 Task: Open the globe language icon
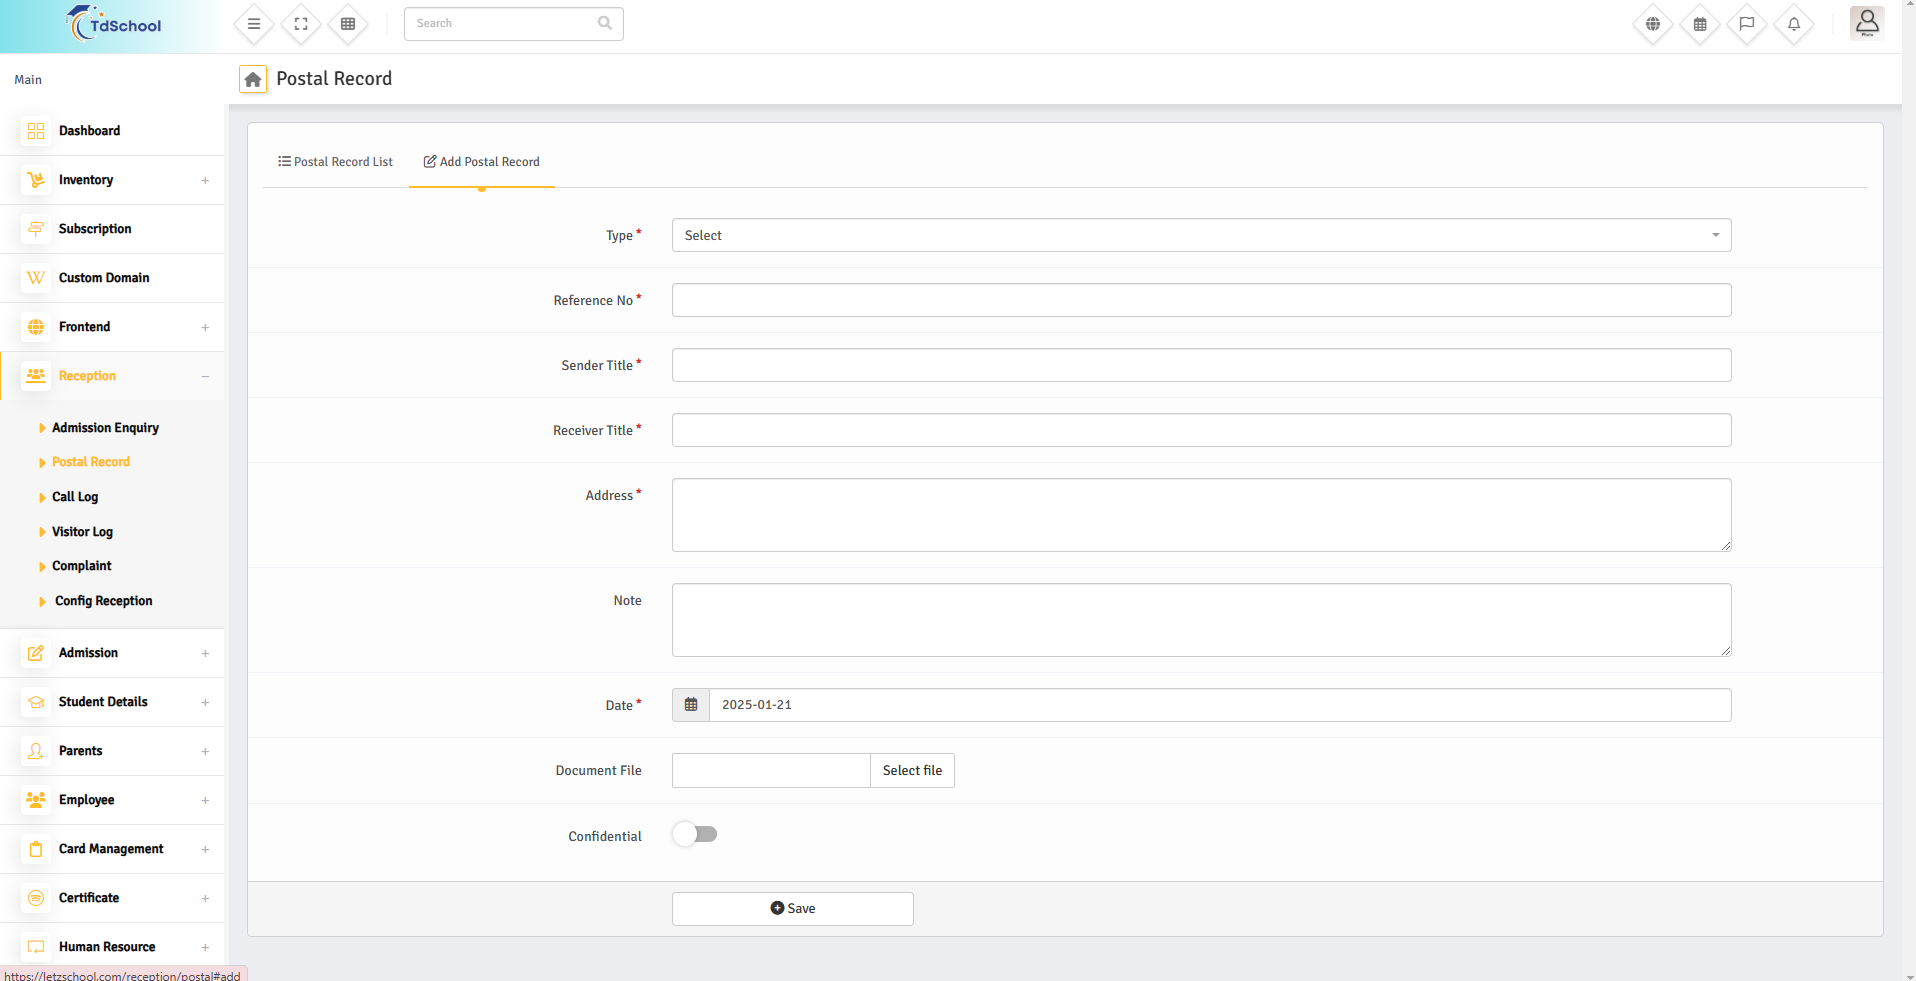(1653, 24)
